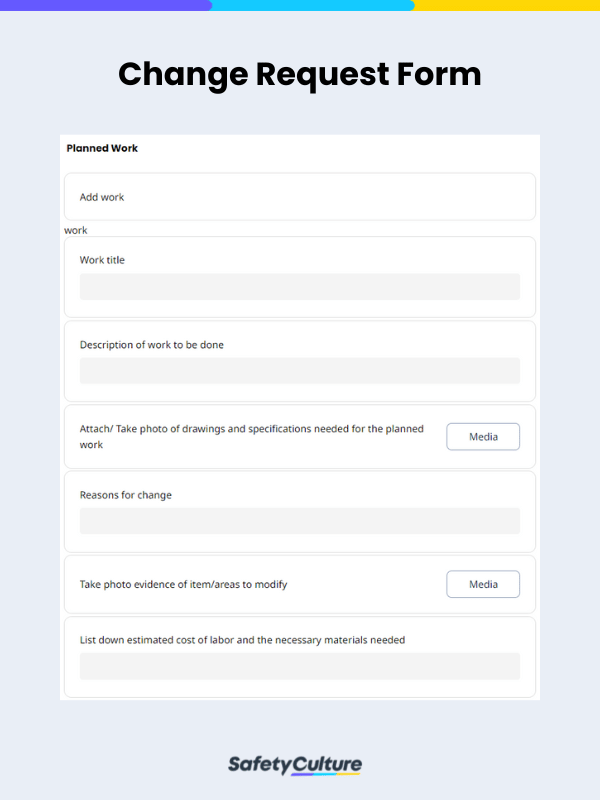Select 'Description of work to be done' label
The image size is (600, 800).
click(x=152, y=345)
